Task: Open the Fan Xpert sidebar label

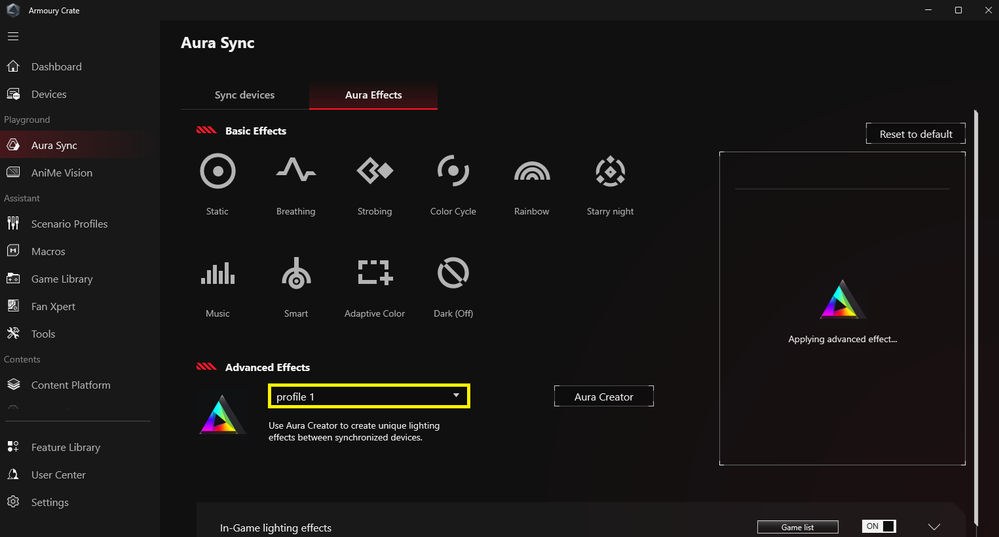Action: pos(54,306)
